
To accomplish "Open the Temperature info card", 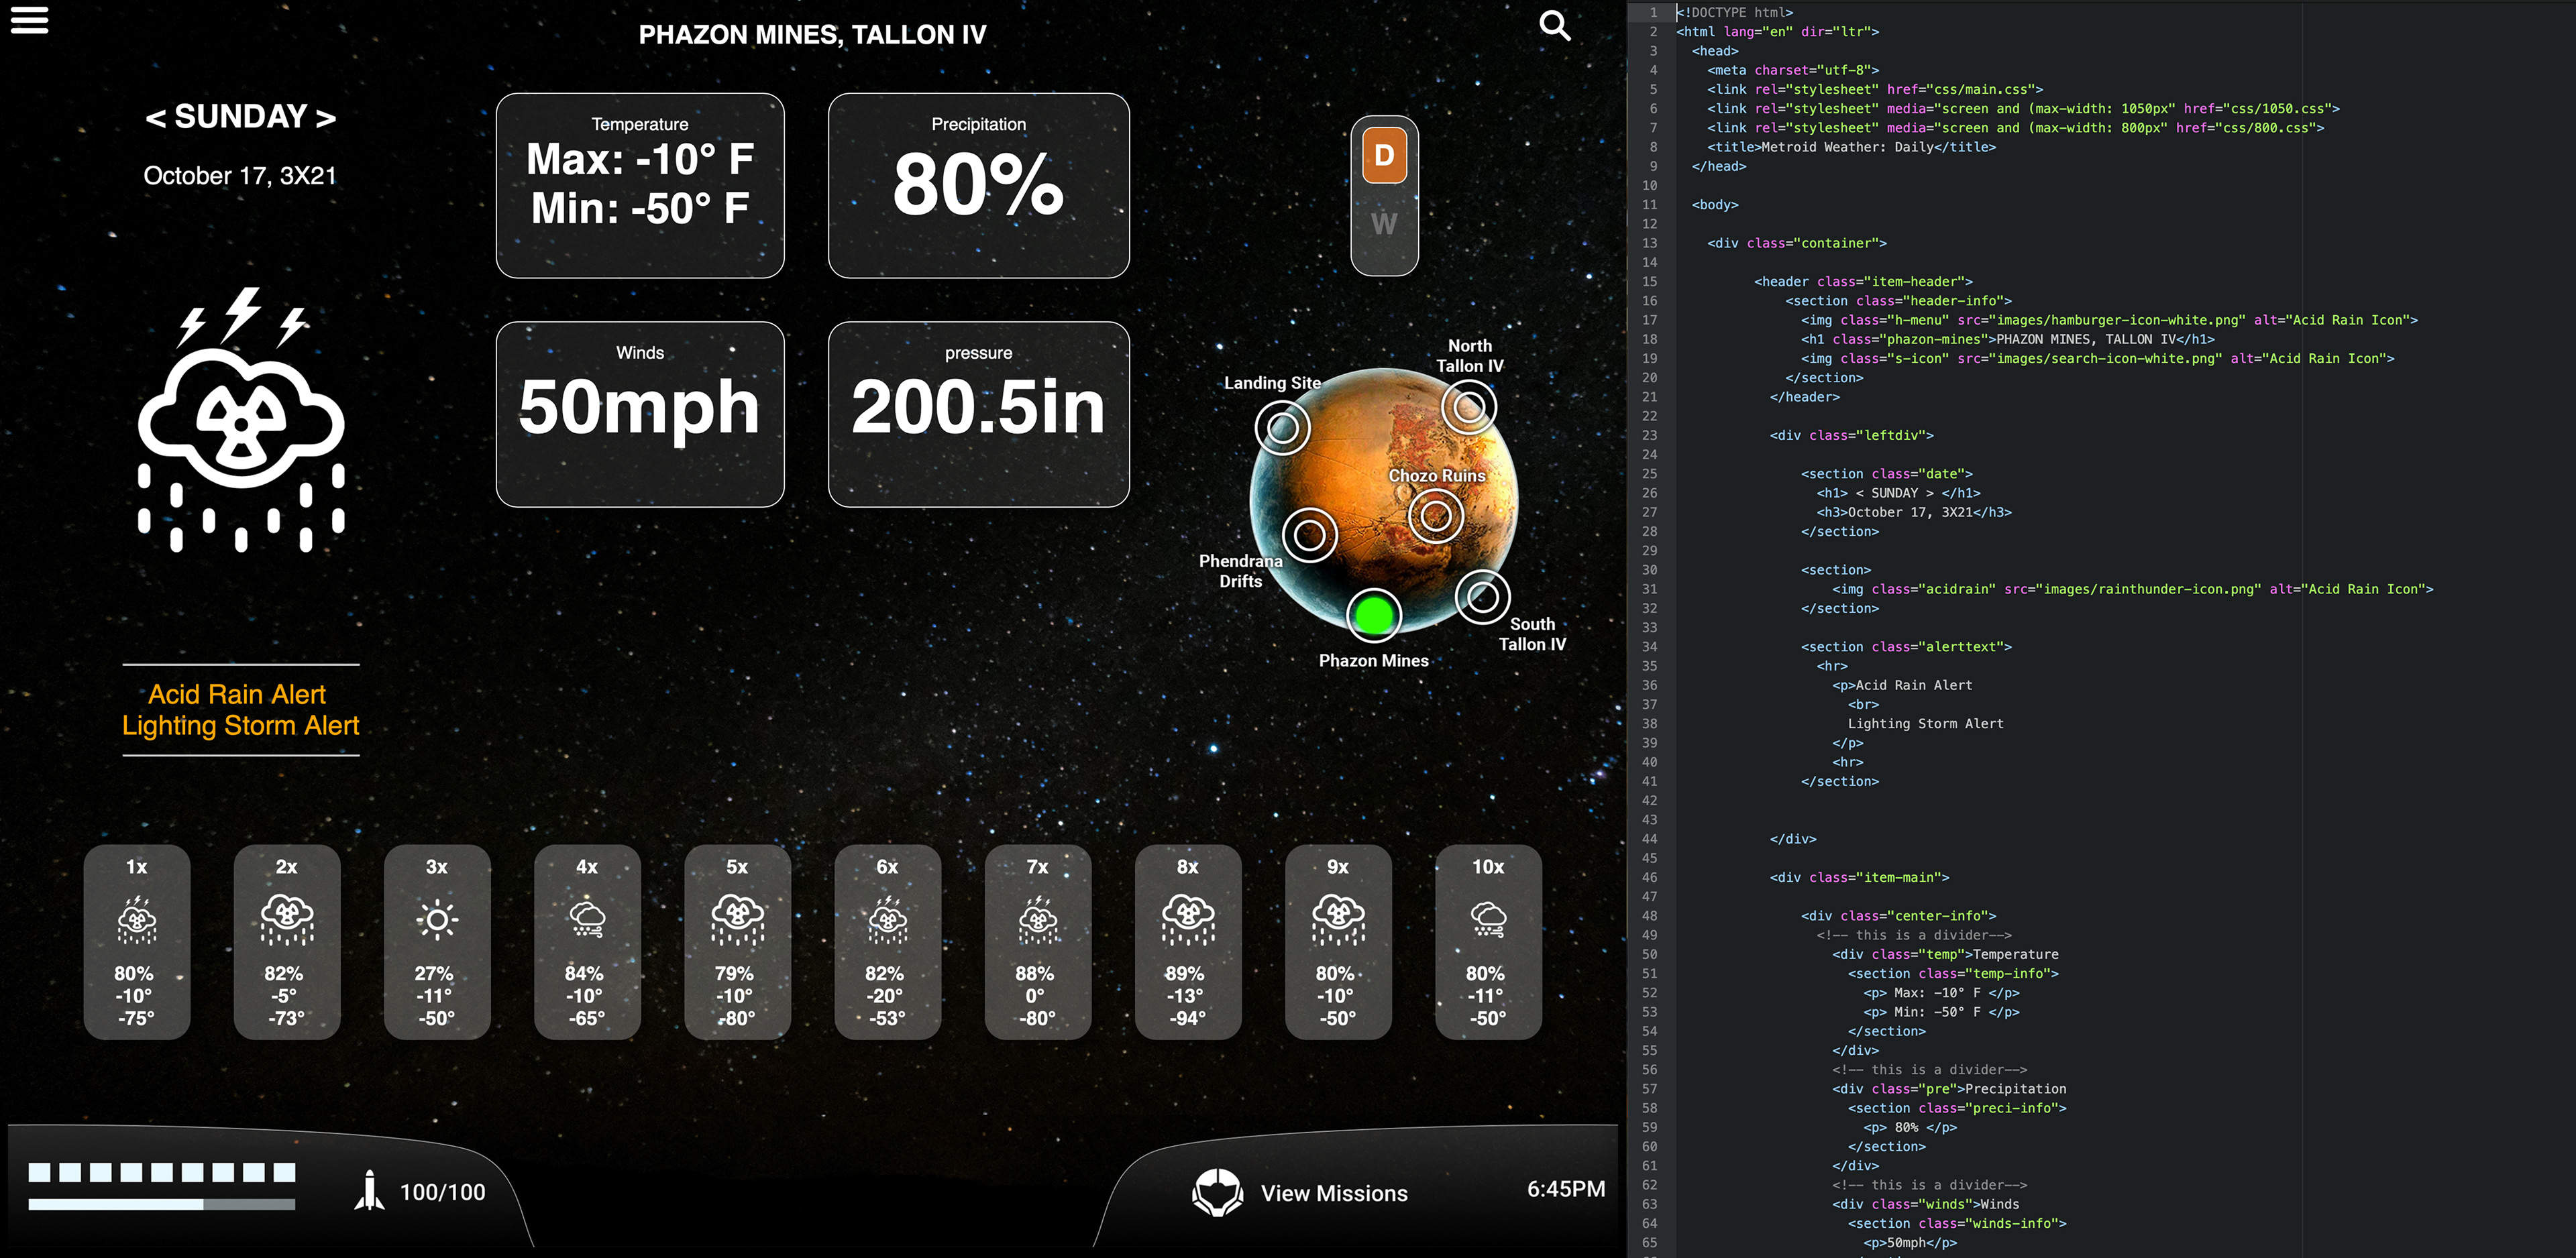I will [640, 186].
